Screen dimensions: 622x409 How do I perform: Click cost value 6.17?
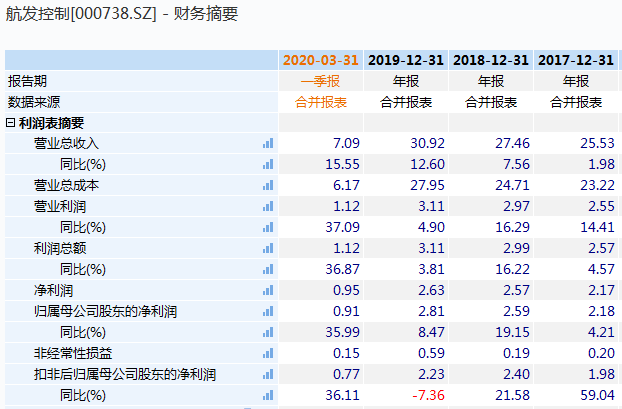point(346,185)
